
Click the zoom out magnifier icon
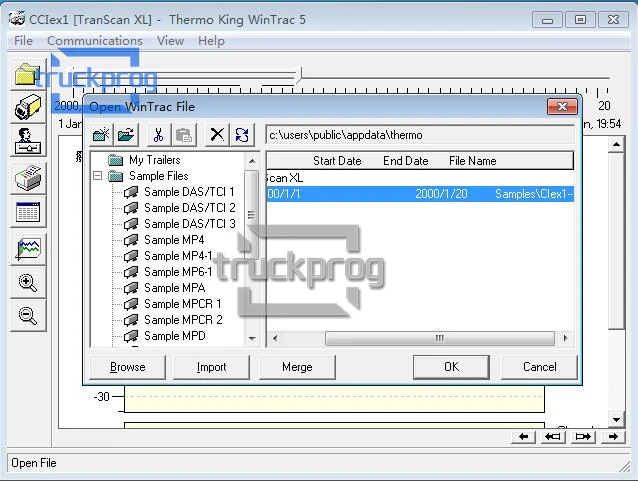click(x=28, y=316)
